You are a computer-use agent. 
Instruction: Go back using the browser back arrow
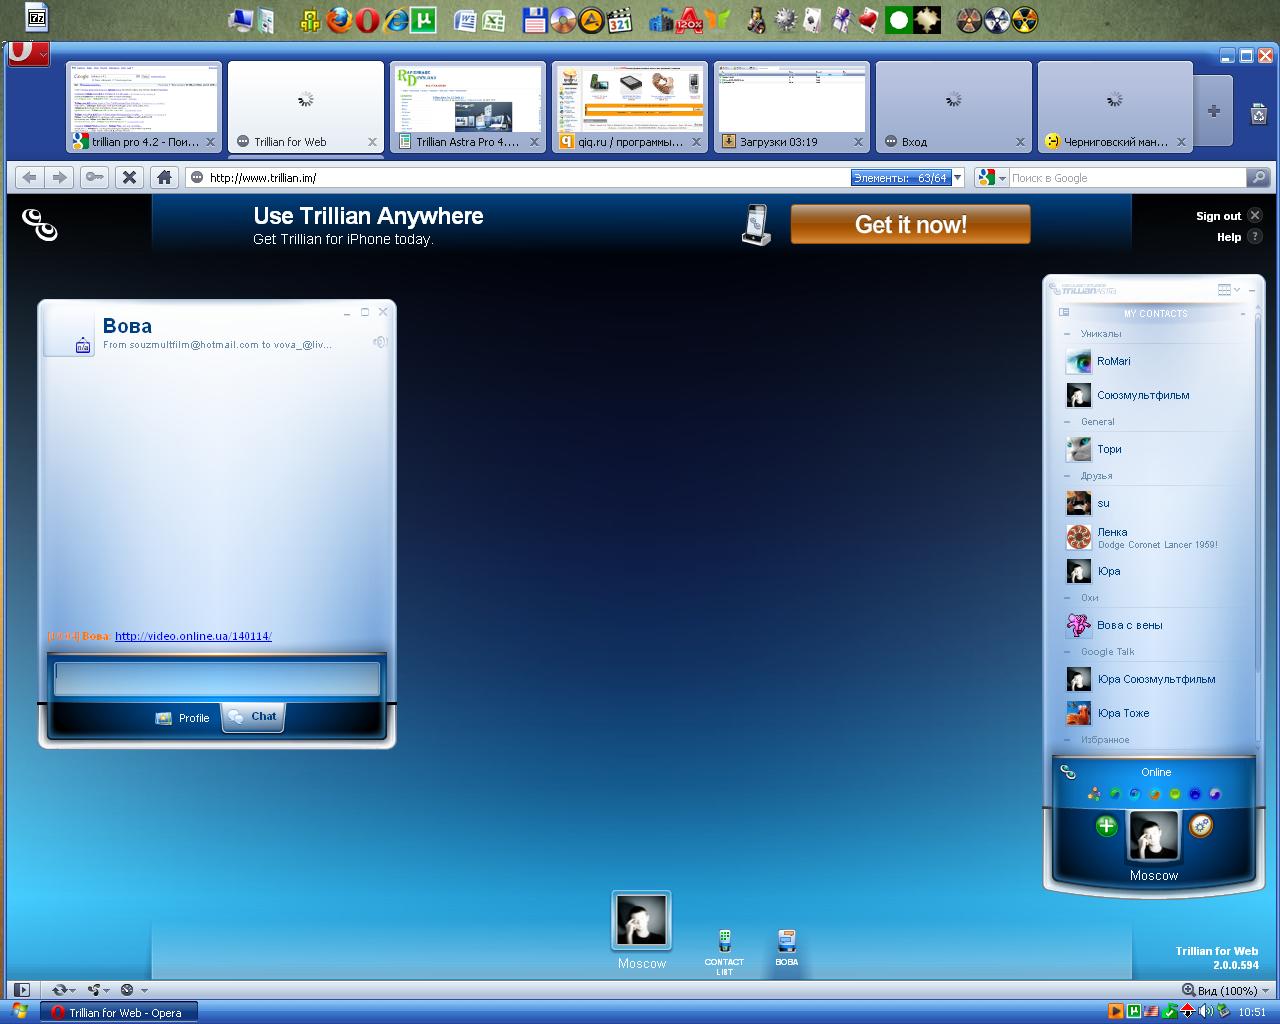(x=30, y=177)
